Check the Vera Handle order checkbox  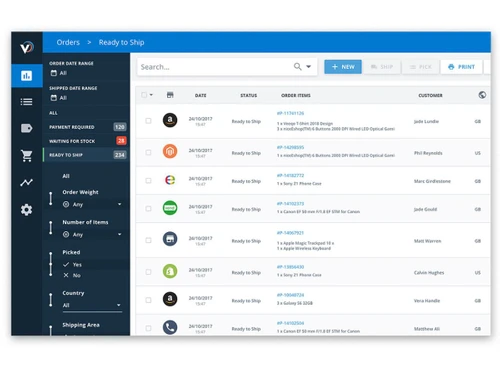point(148,300)
